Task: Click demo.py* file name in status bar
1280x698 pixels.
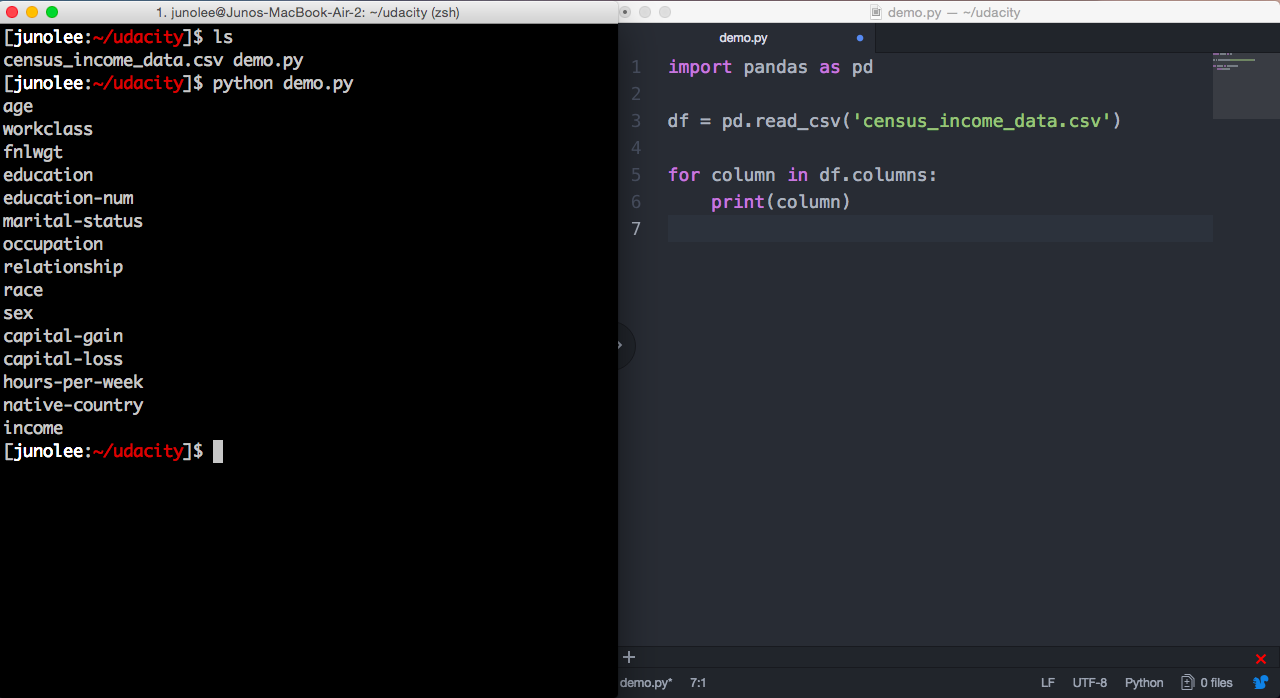Action: click(646, 683)
